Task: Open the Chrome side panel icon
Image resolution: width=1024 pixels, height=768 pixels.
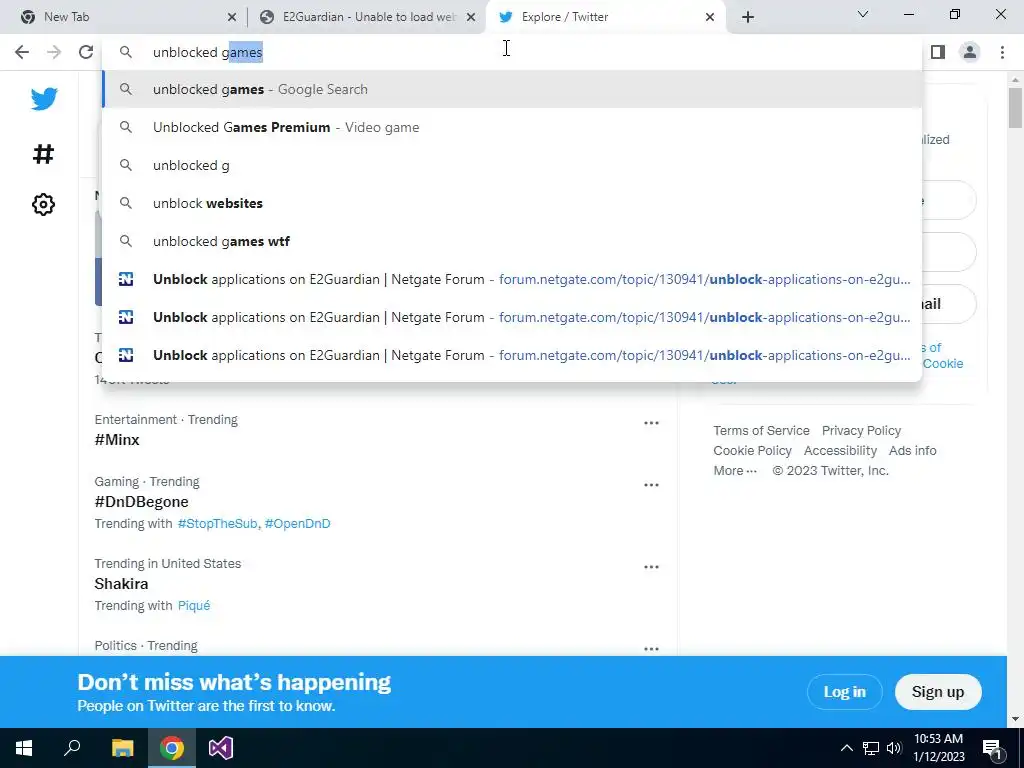Action: [938, 52]
